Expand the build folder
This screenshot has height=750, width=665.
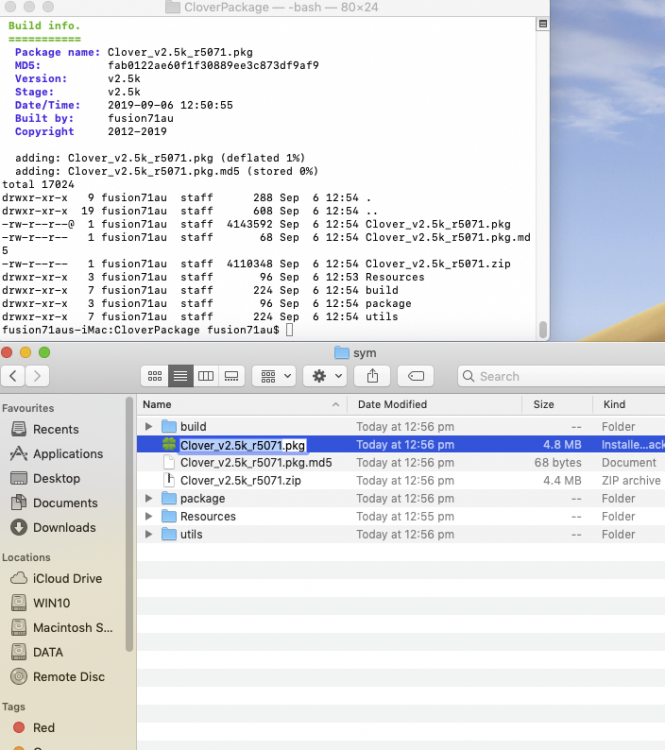[x=148, y=426]
